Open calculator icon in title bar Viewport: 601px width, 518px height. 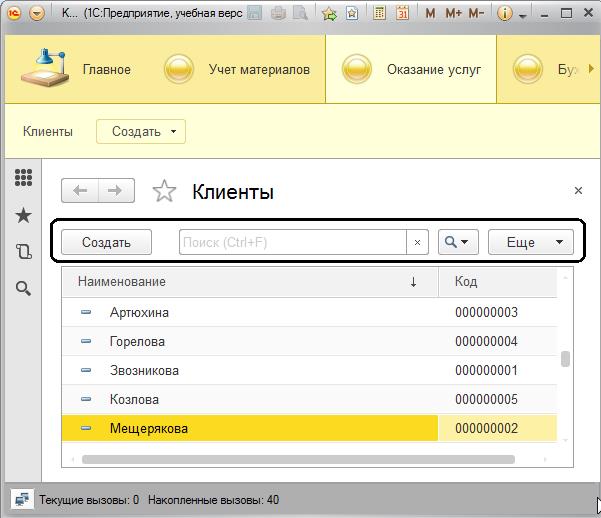pos(378,14)
